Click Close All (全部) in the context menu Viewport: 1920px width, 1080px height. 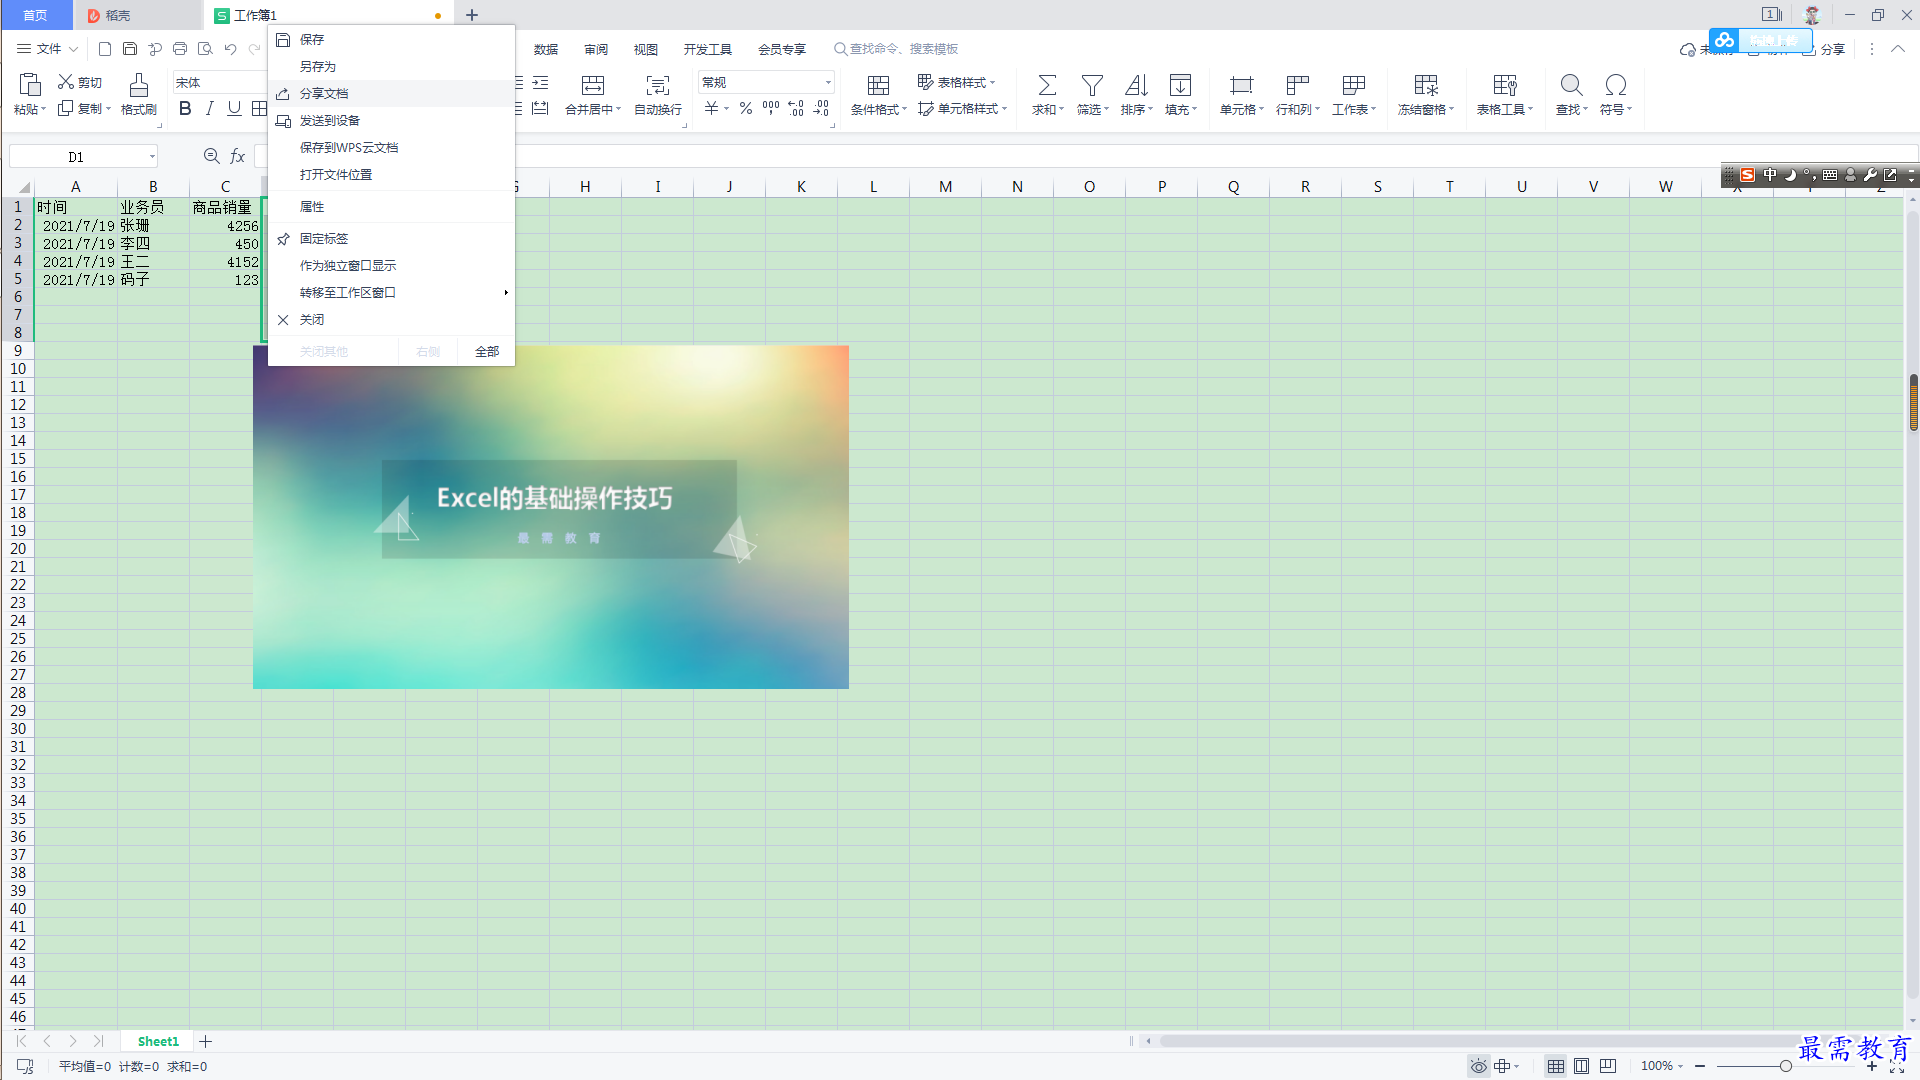[x=487, y=351]
